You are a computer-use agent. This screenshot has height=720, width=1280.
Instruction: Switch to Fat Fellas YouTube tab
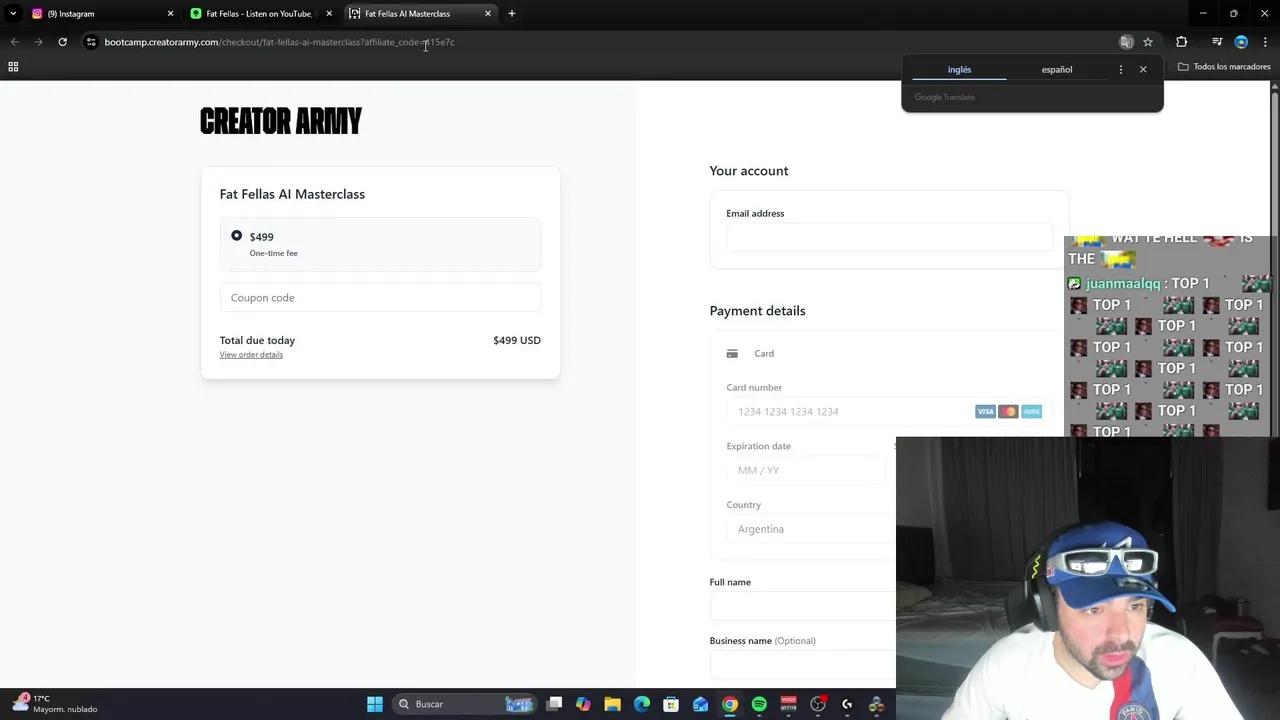259,13
